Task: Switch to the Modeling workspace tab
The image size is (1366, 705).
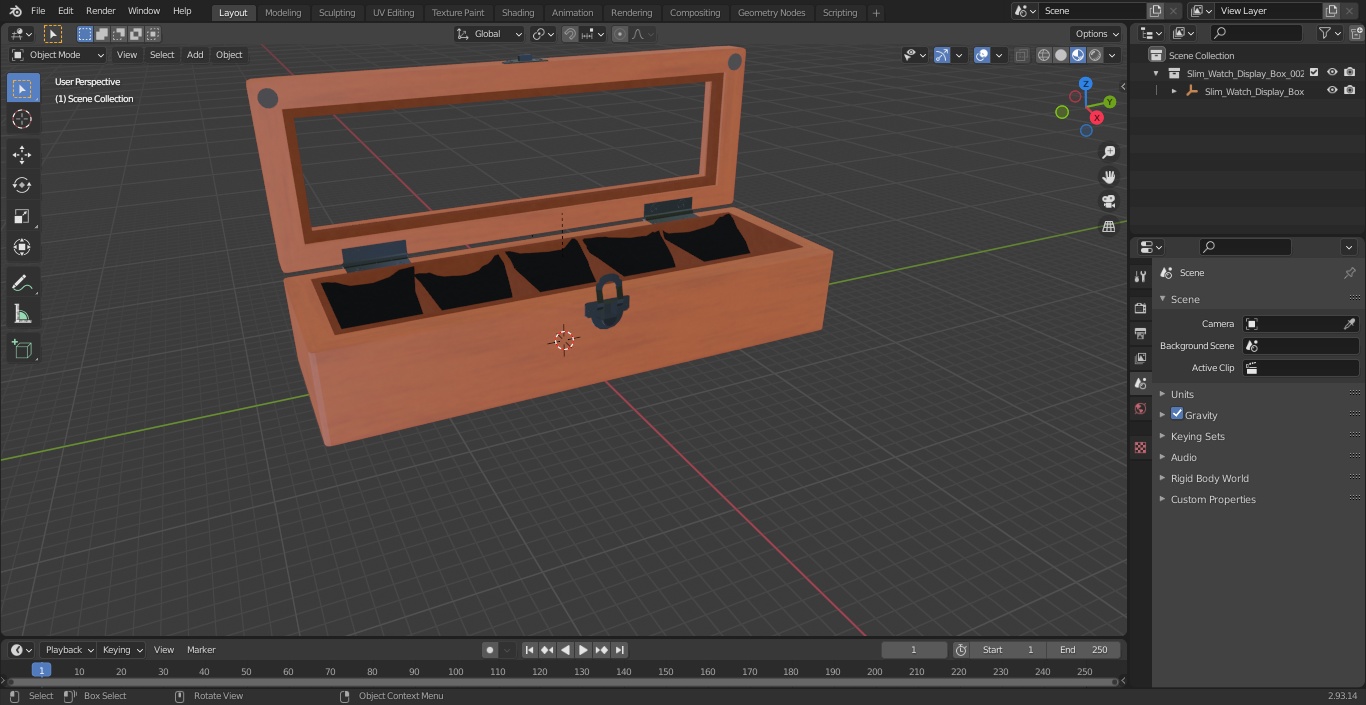Action: [283, 13]
